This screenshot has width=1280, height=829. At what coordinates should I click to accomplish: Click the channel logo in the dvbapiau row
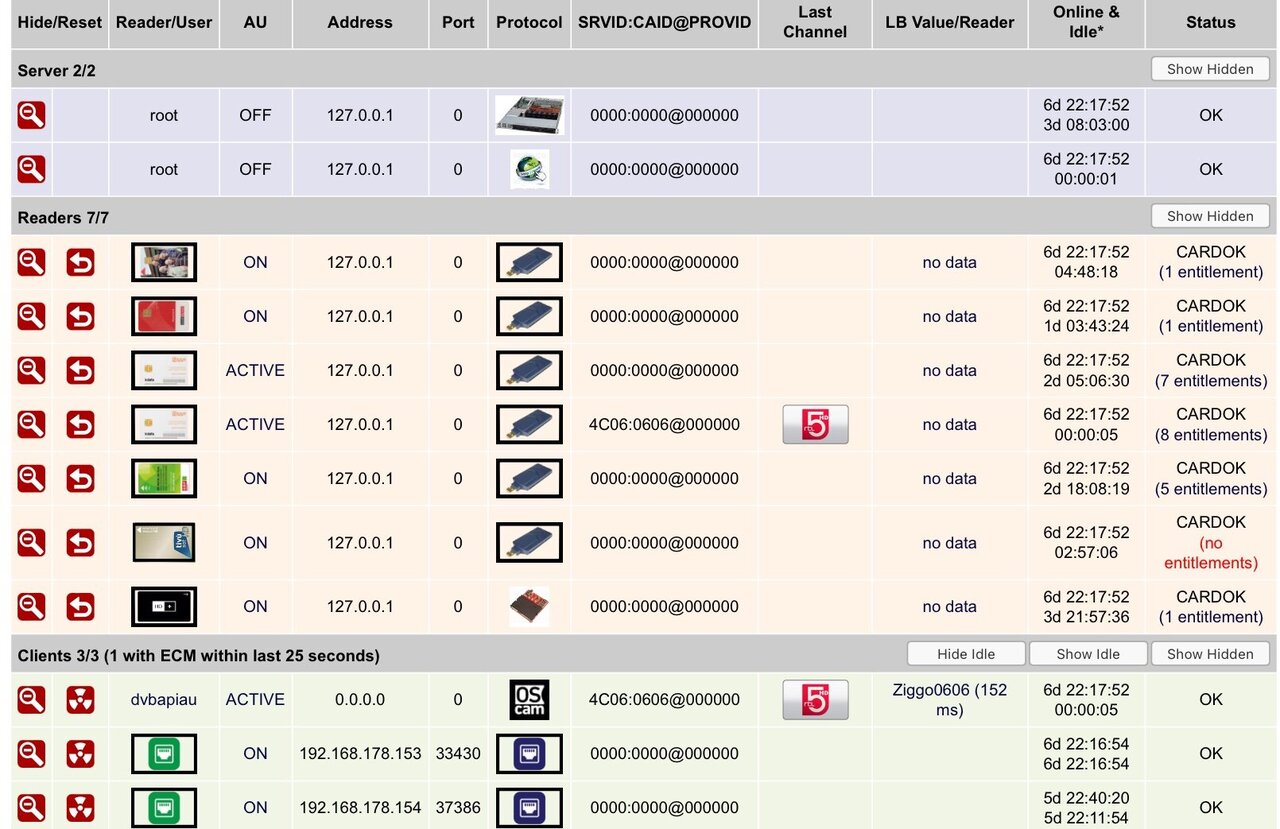tap(815, 700)
